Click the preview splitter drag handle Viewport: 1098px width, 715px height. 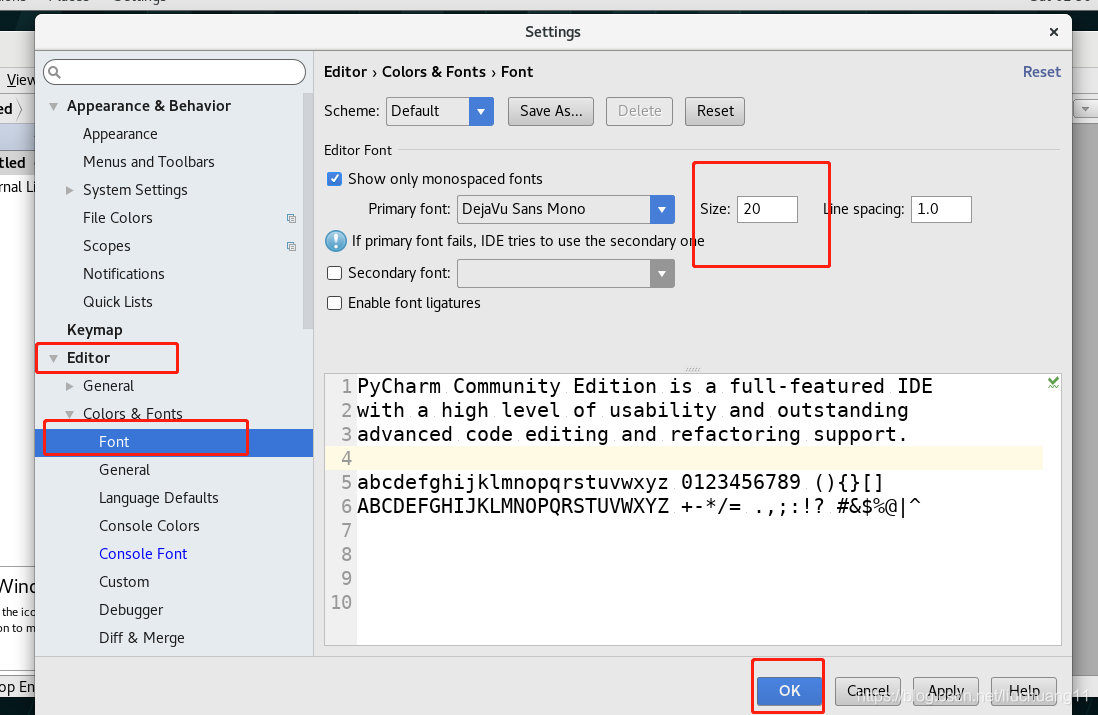[x=693, y=369]
